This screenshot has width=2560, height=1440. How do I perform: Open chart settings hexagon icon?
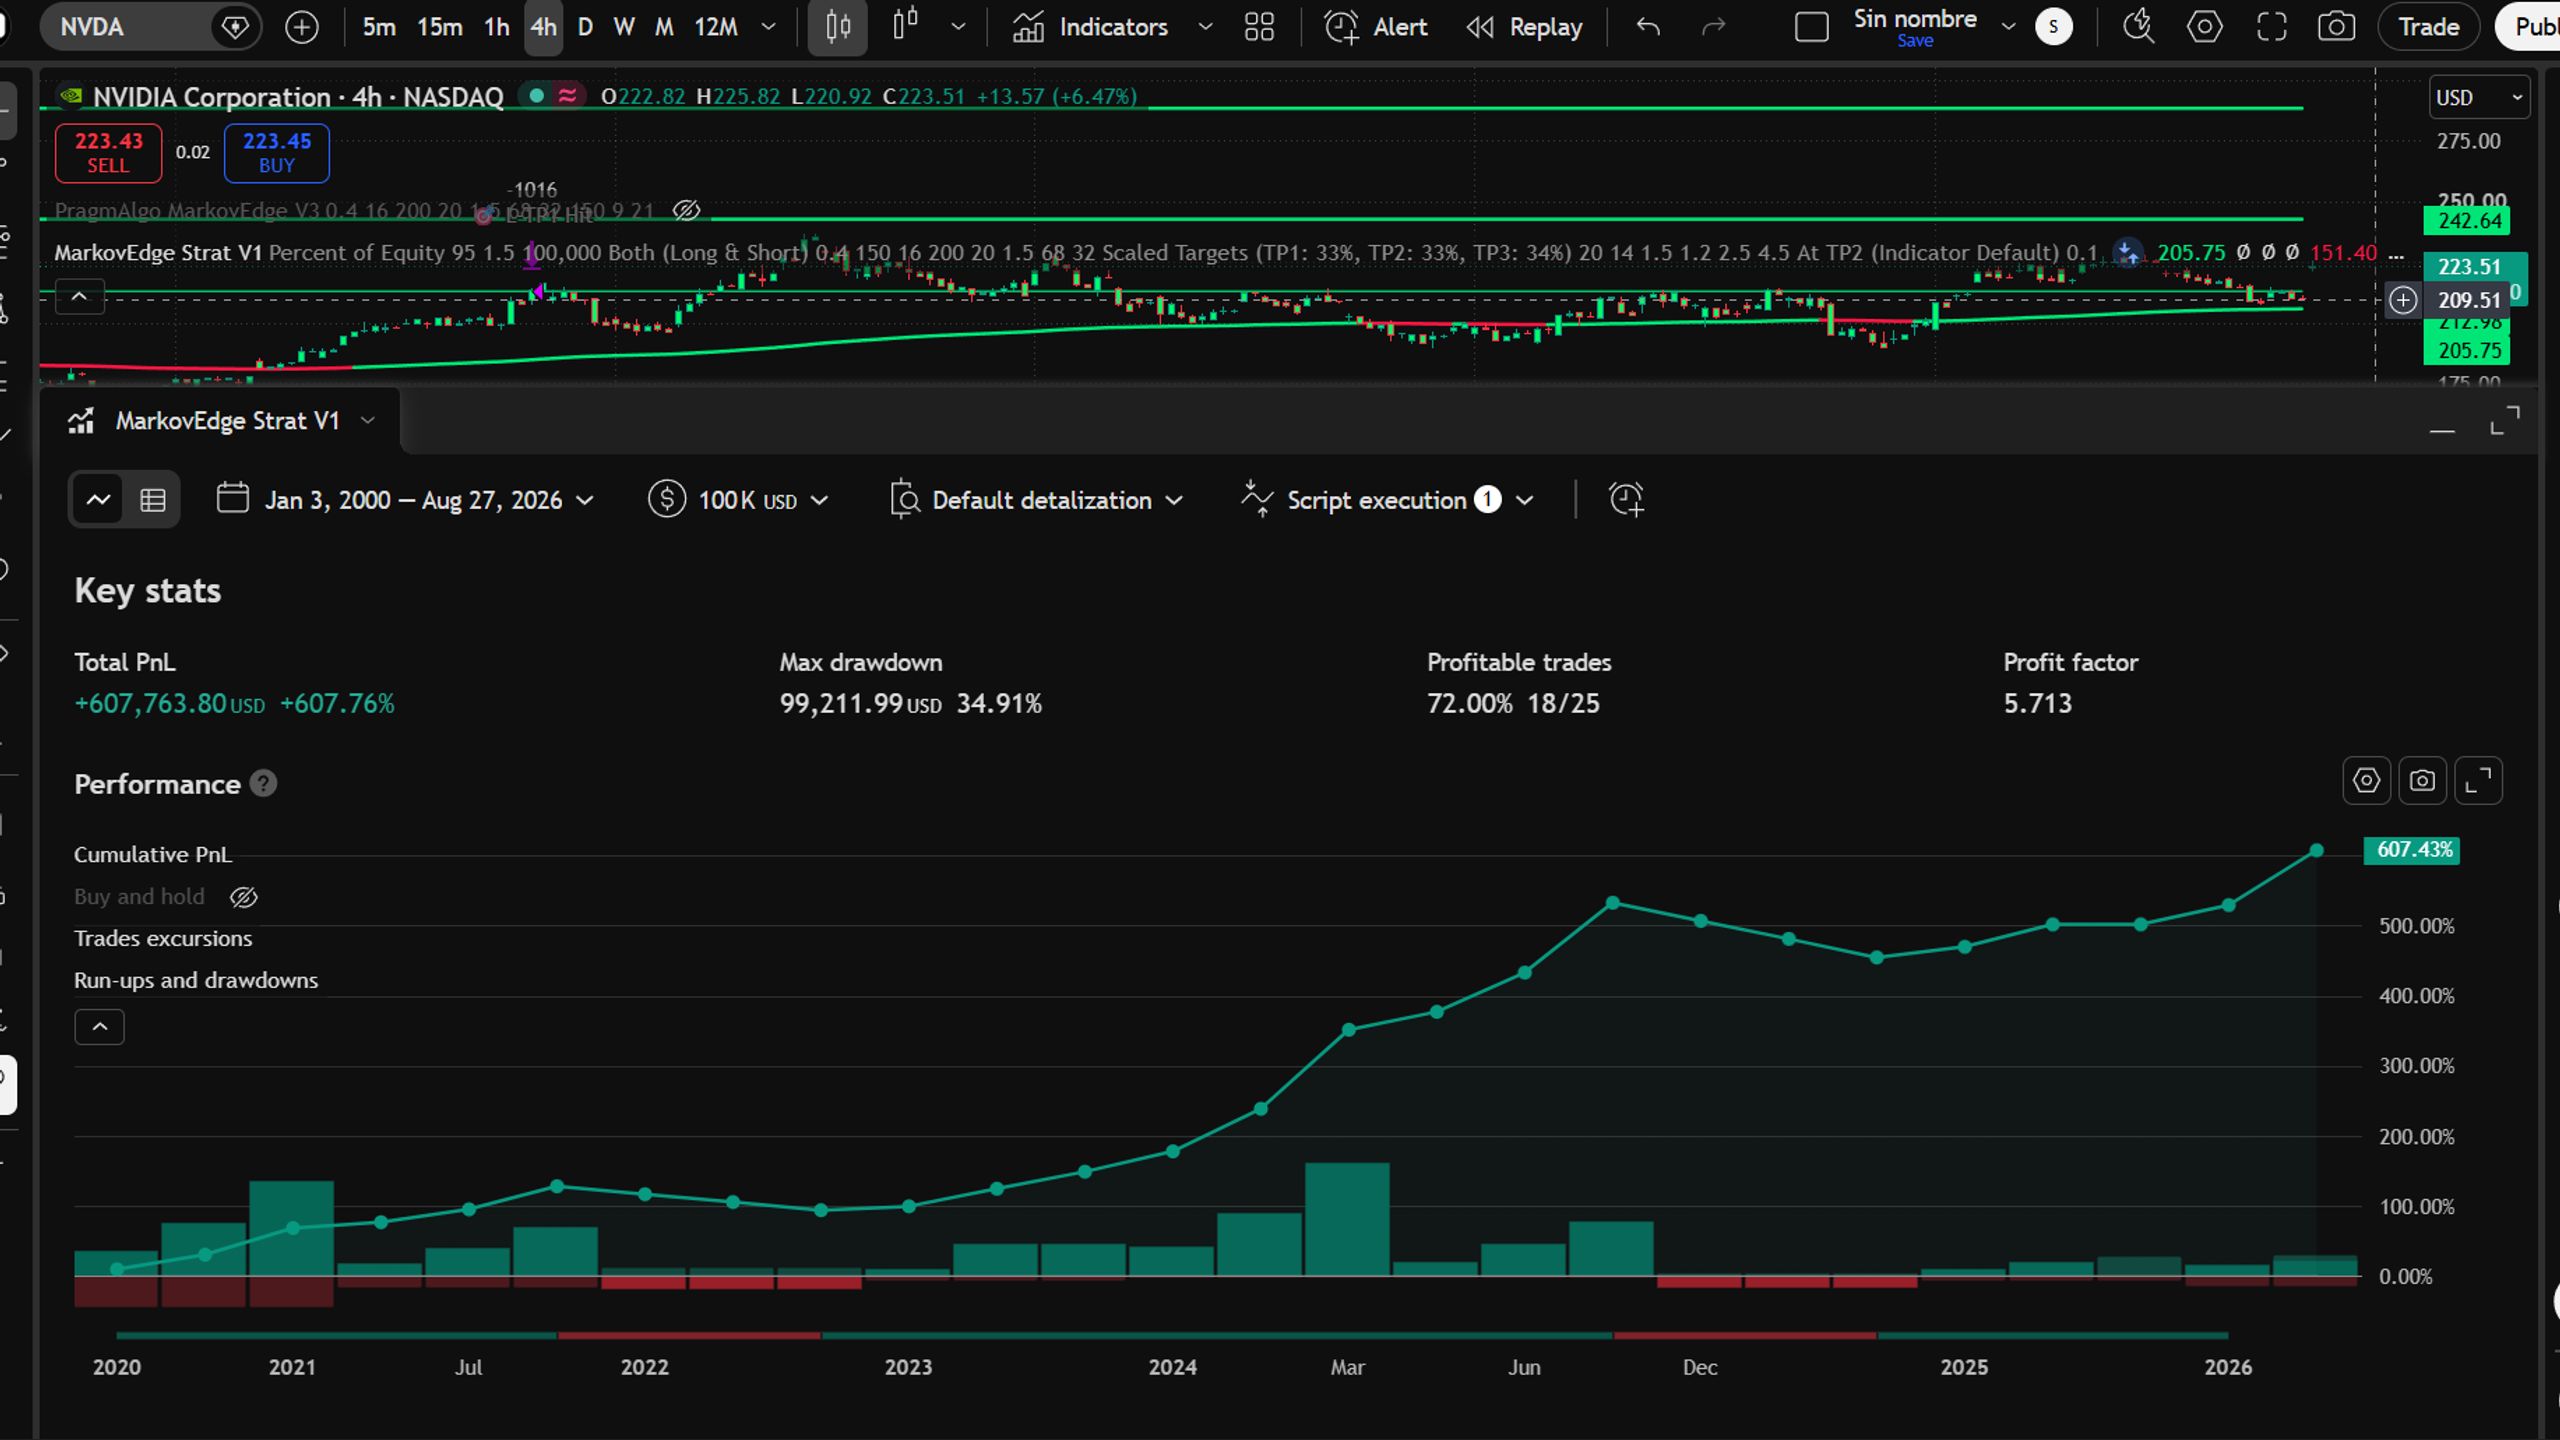(2204, 27)
